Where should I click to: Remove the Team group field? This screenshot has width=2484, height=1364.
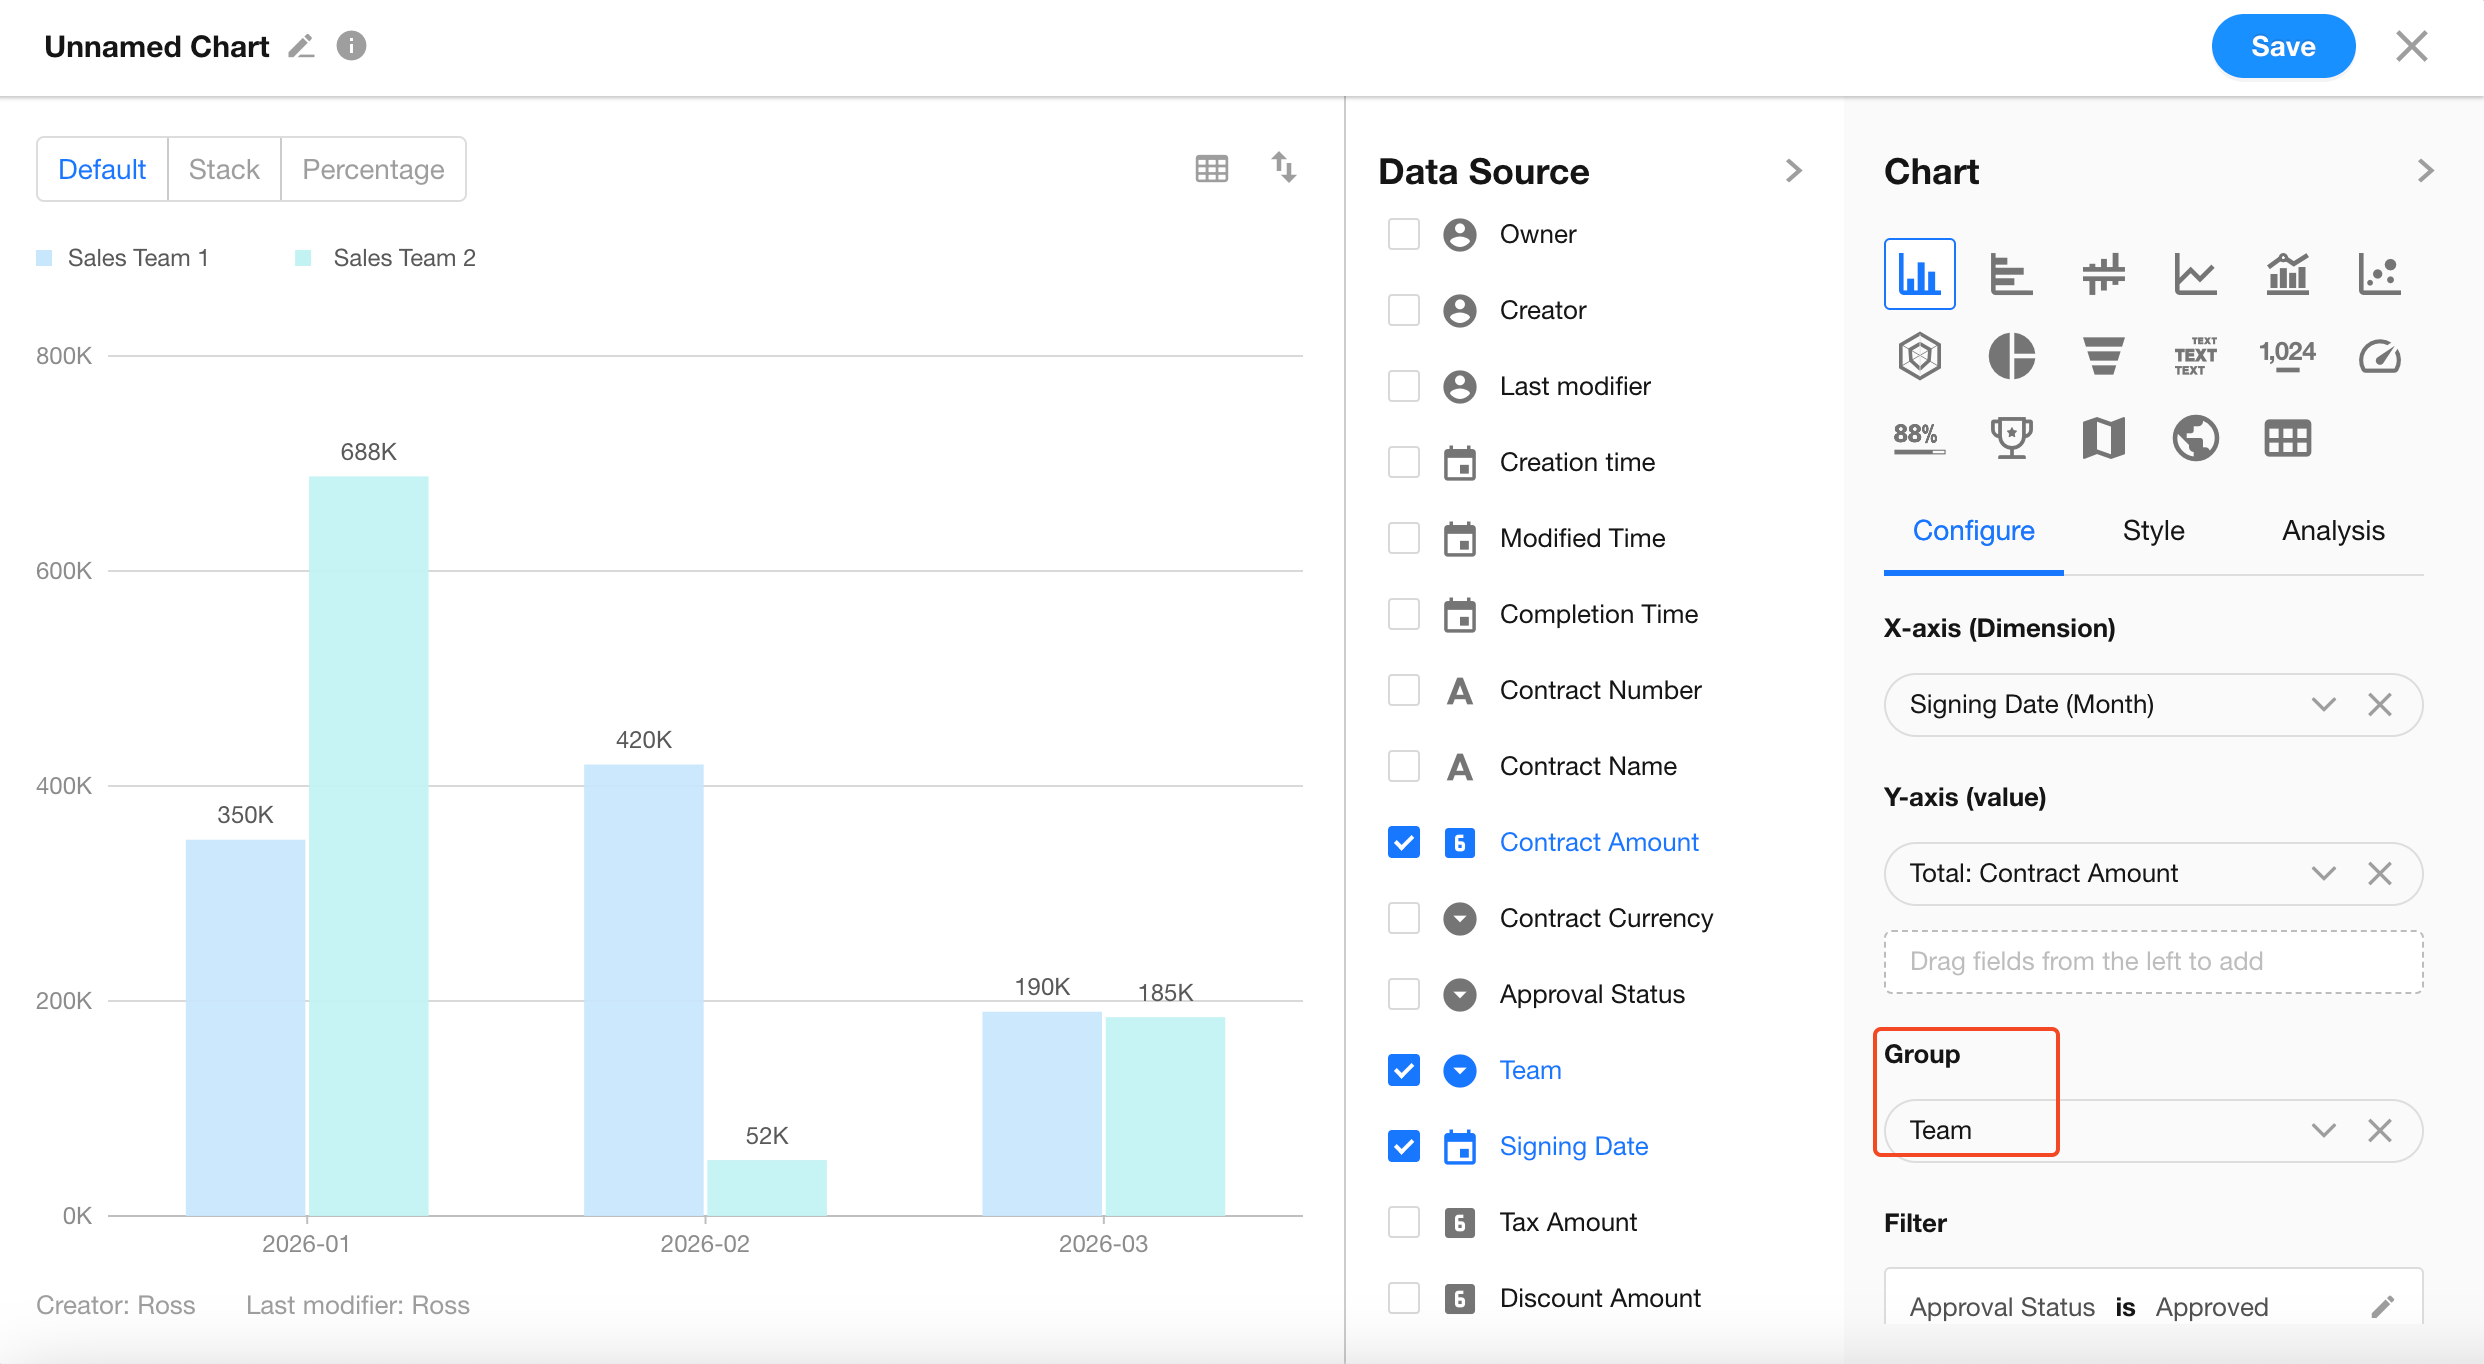coord(2379,1130)
